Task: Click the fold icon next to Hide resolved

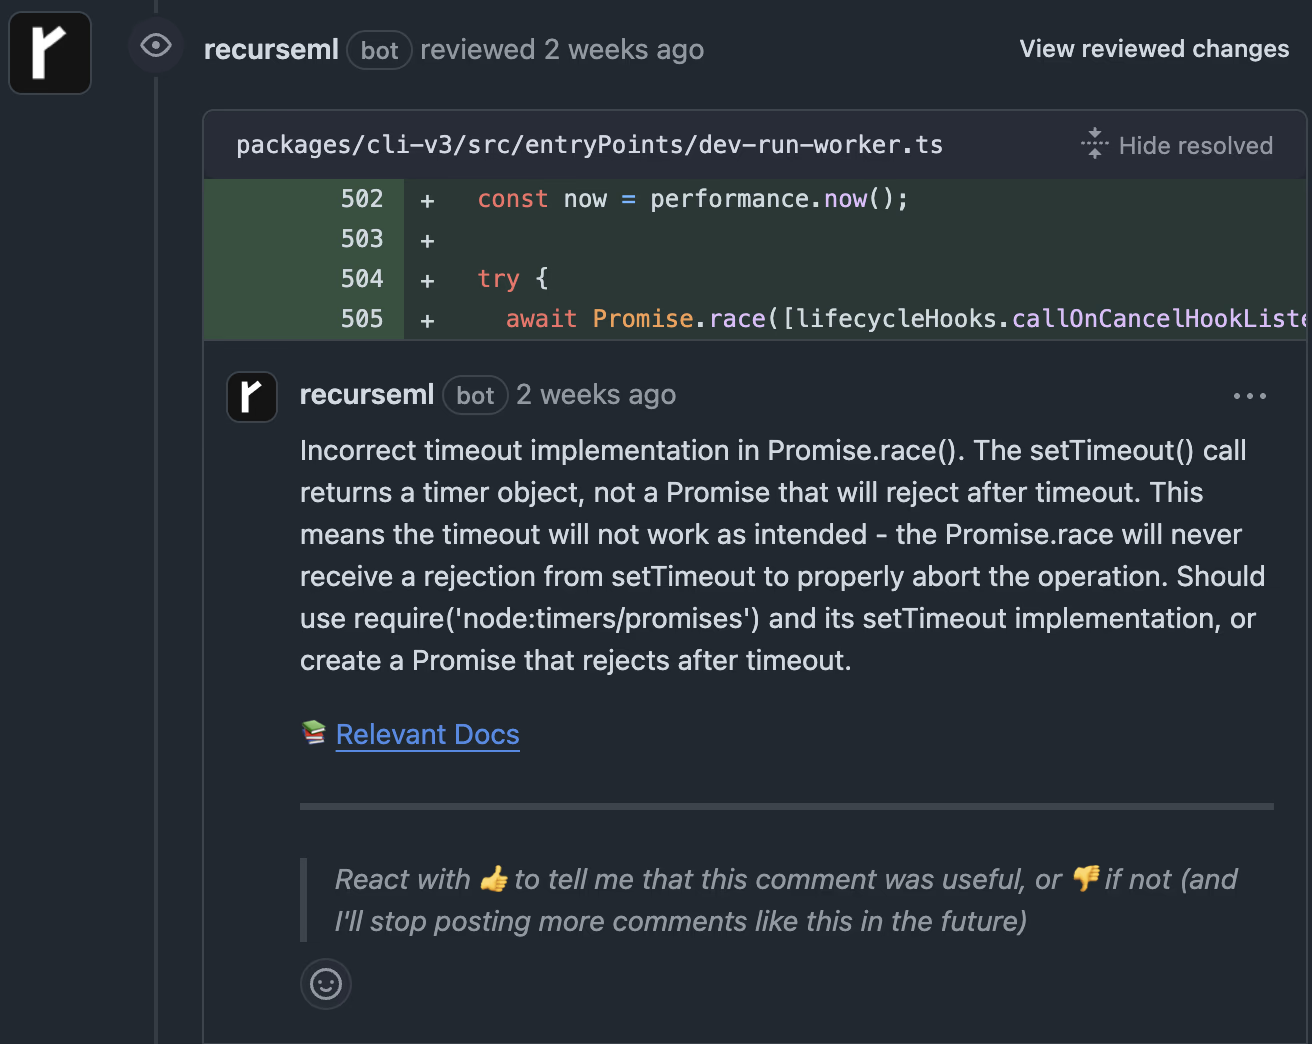Action: 1095,144
